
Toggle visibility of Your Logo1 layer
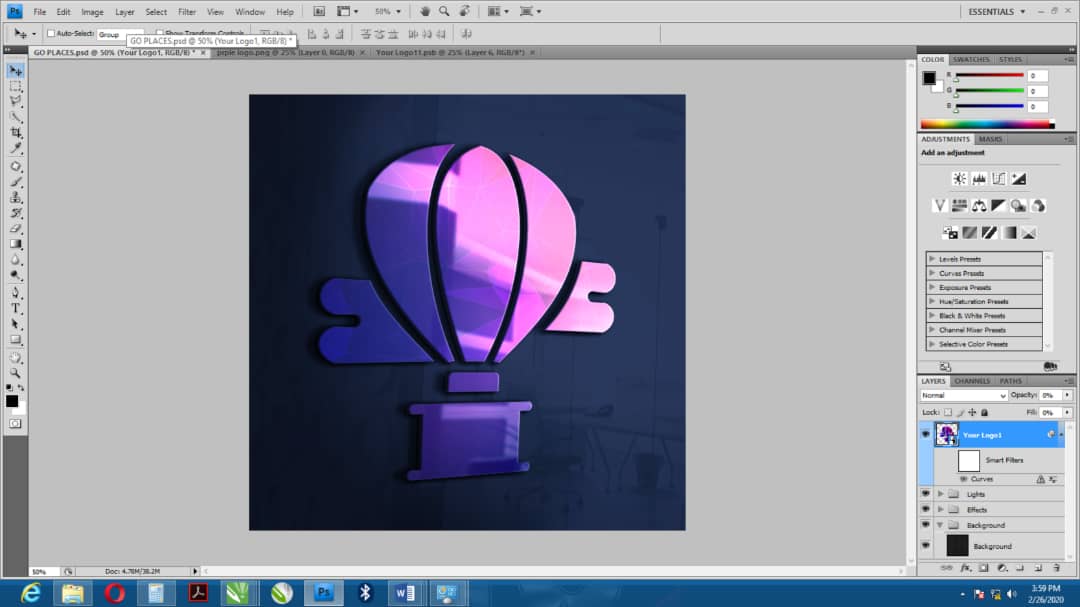click(x=925, y=435)
